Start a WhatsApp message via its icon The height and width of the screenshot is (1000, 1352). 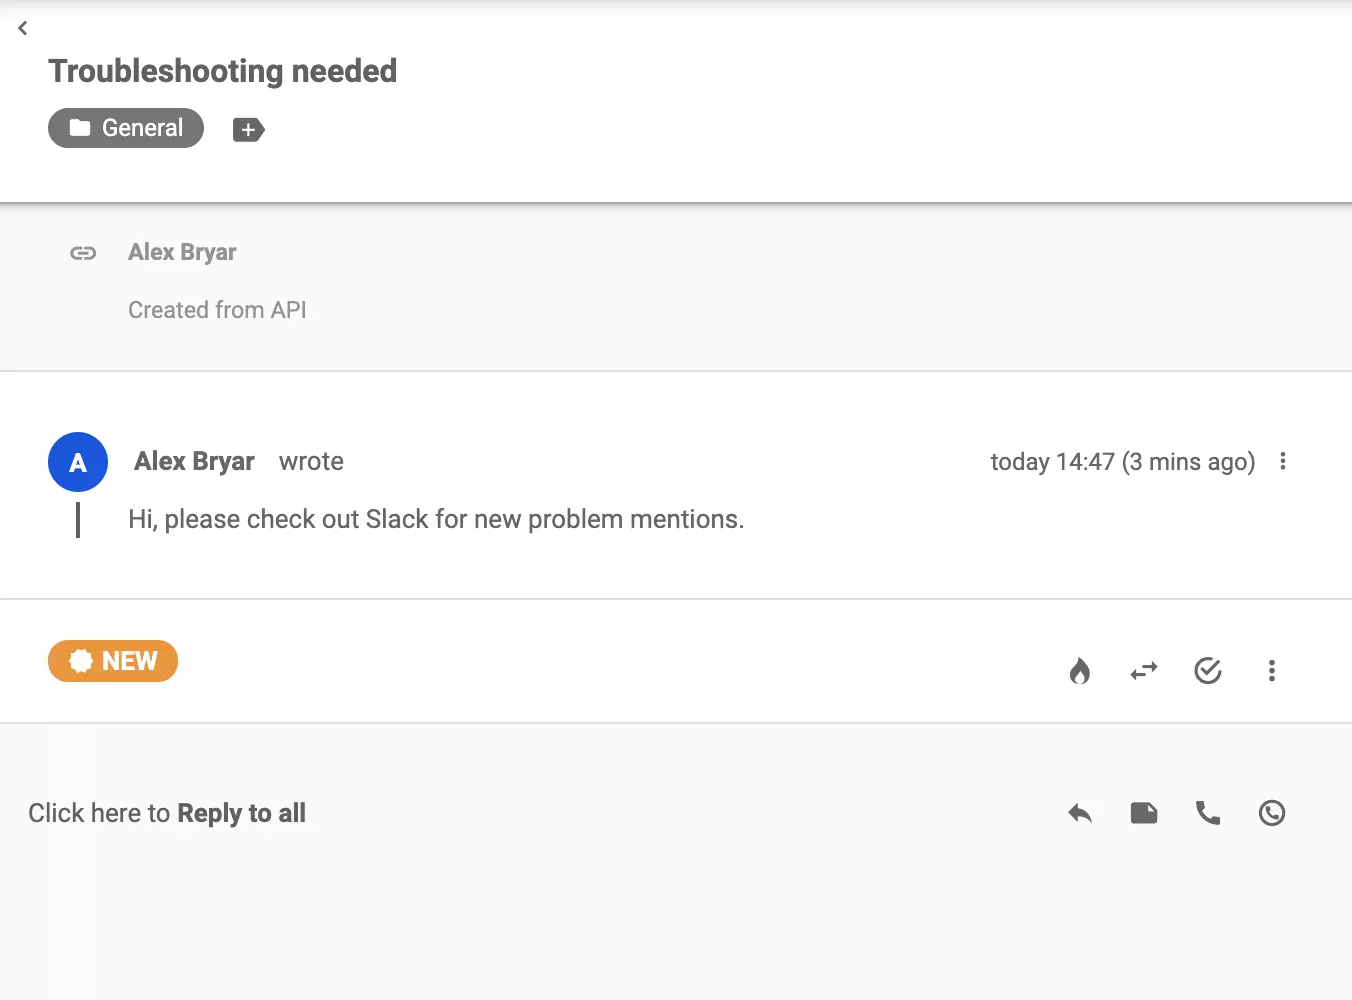coord(1272,813)
